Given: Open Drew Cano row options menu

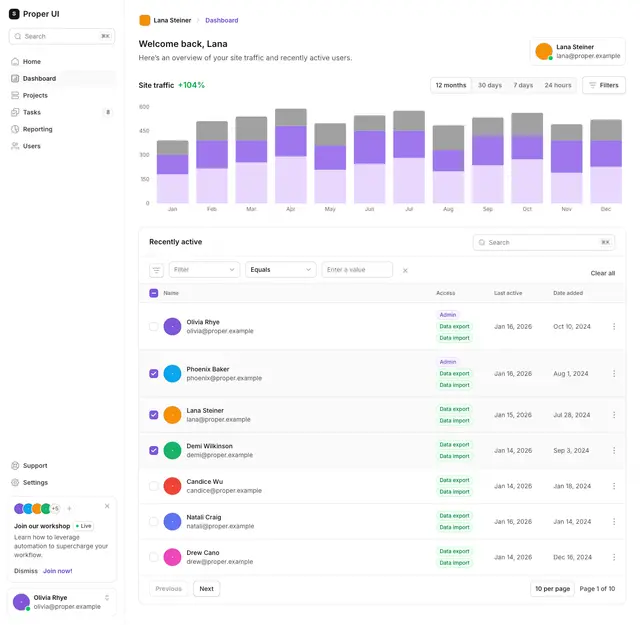Looking at the screenshot, I should pyautogui.click(x=614, y=557).
